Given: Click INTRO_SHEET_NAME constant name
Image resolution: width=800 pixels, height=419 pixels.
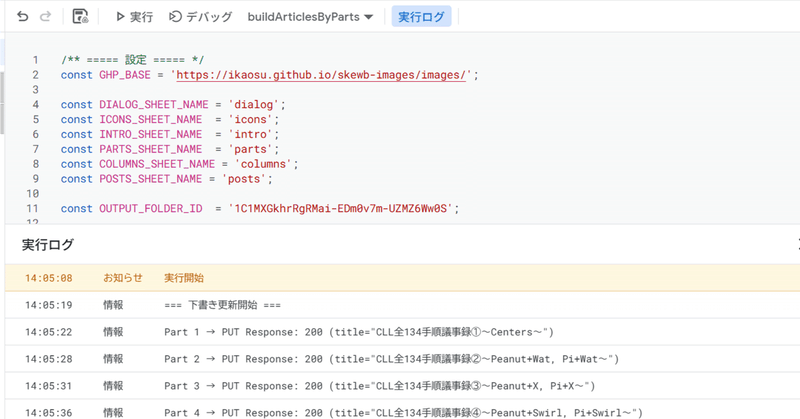Looking at the screenshot, I should [151, 134].
